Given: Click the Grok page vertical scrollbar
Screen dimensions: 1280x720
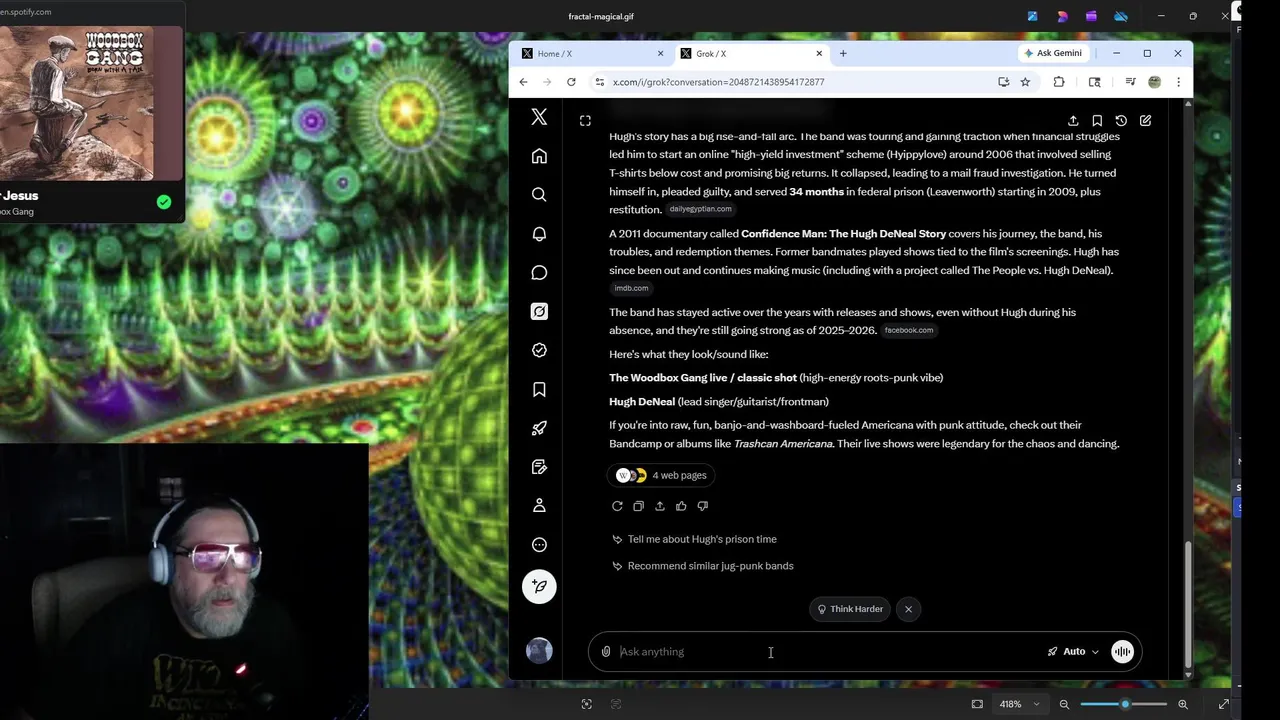Looking at the screenshot, I should [x=1188, y=605].
